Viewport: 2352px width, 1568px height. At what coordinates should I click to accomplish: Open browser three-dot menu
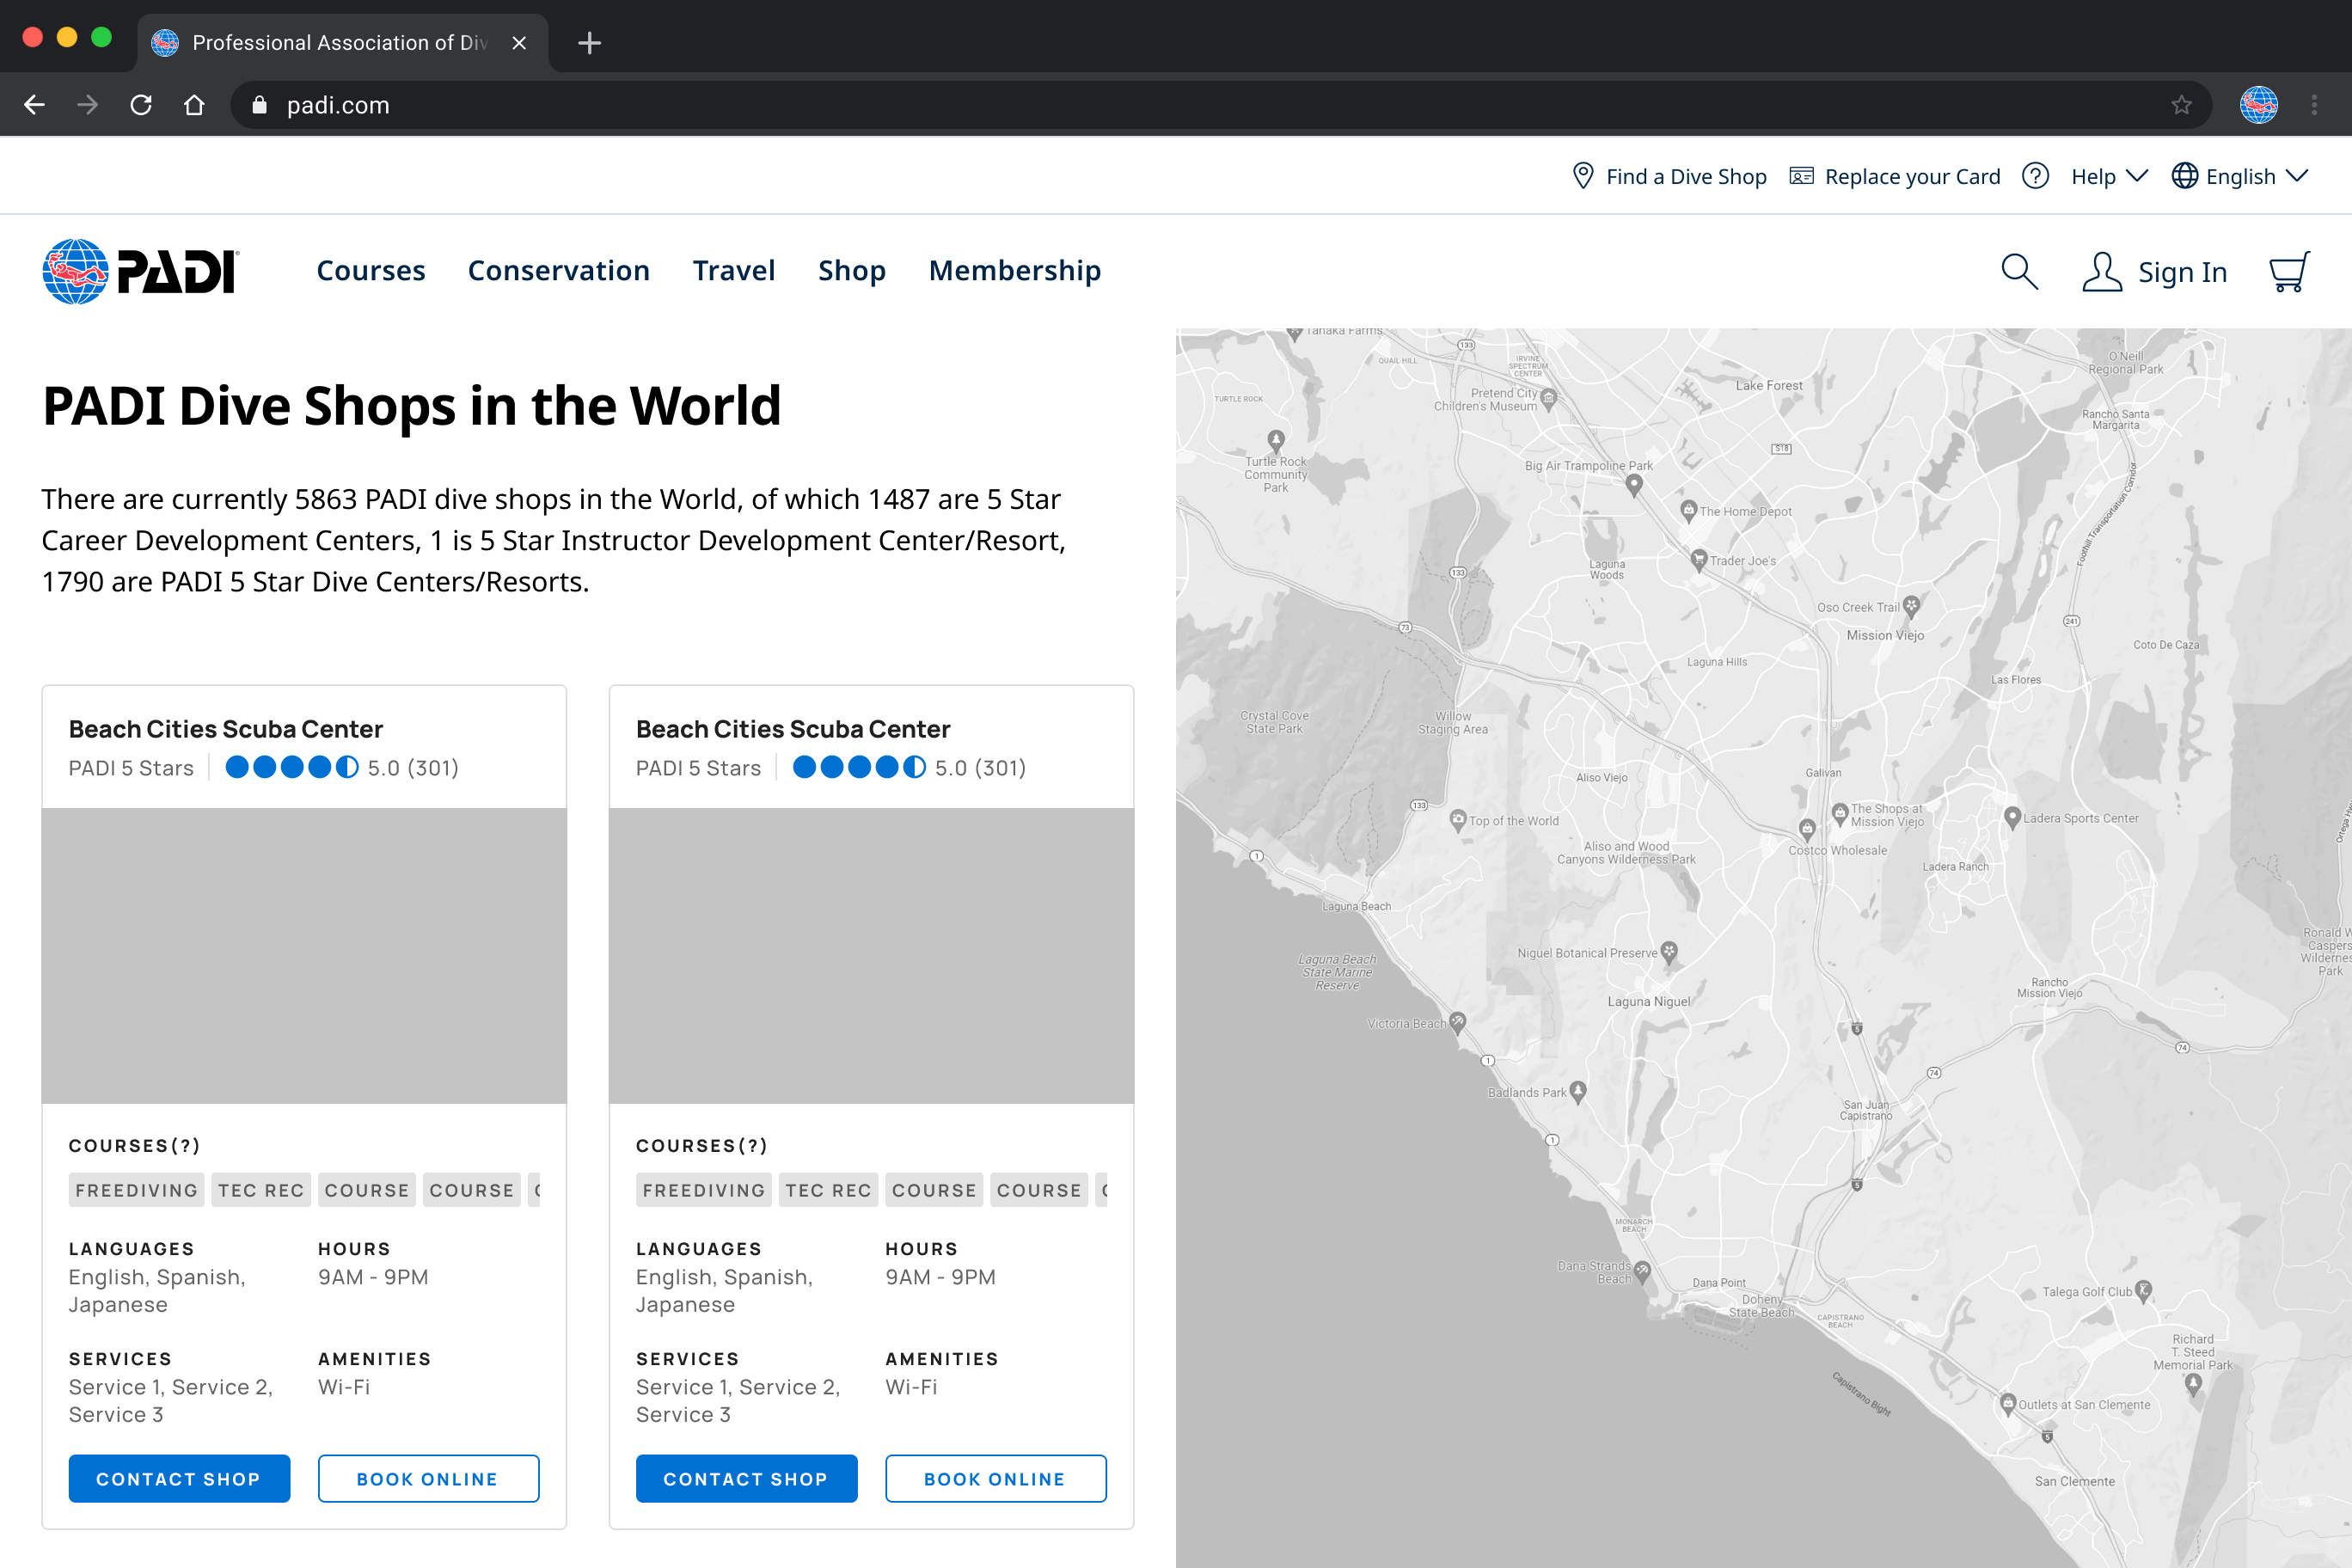[2314, 105]
